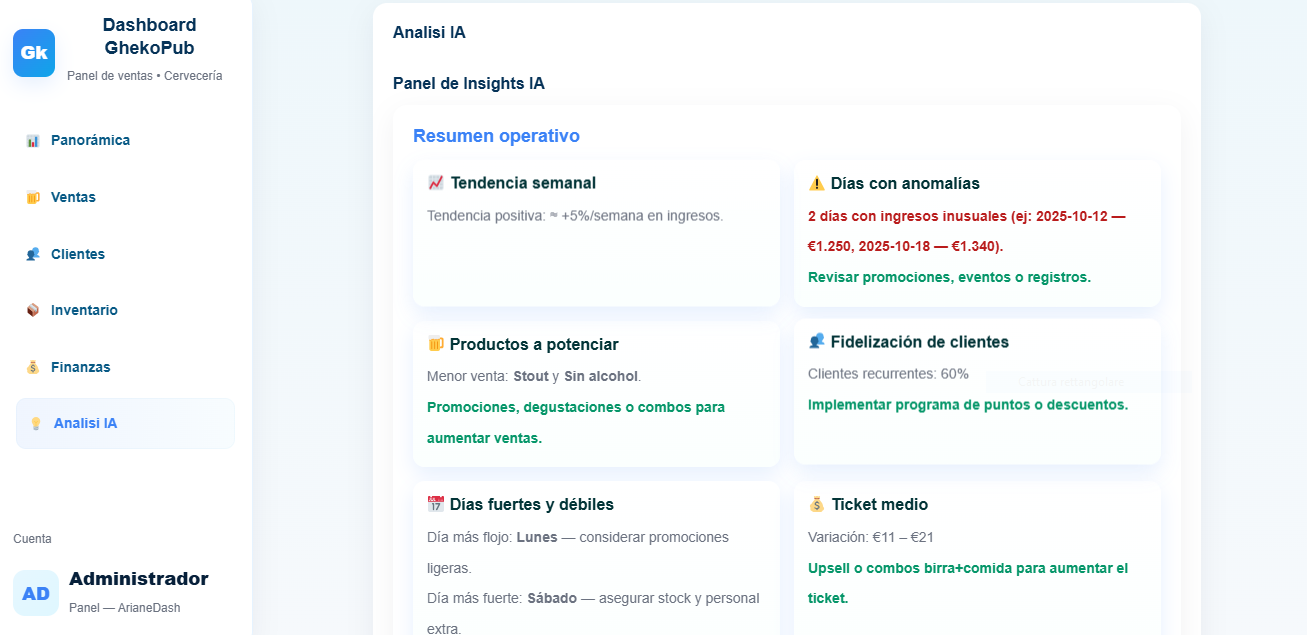1307x635 pixels.
Task: Click the Administrador account name
Action: tap(138, 579)
